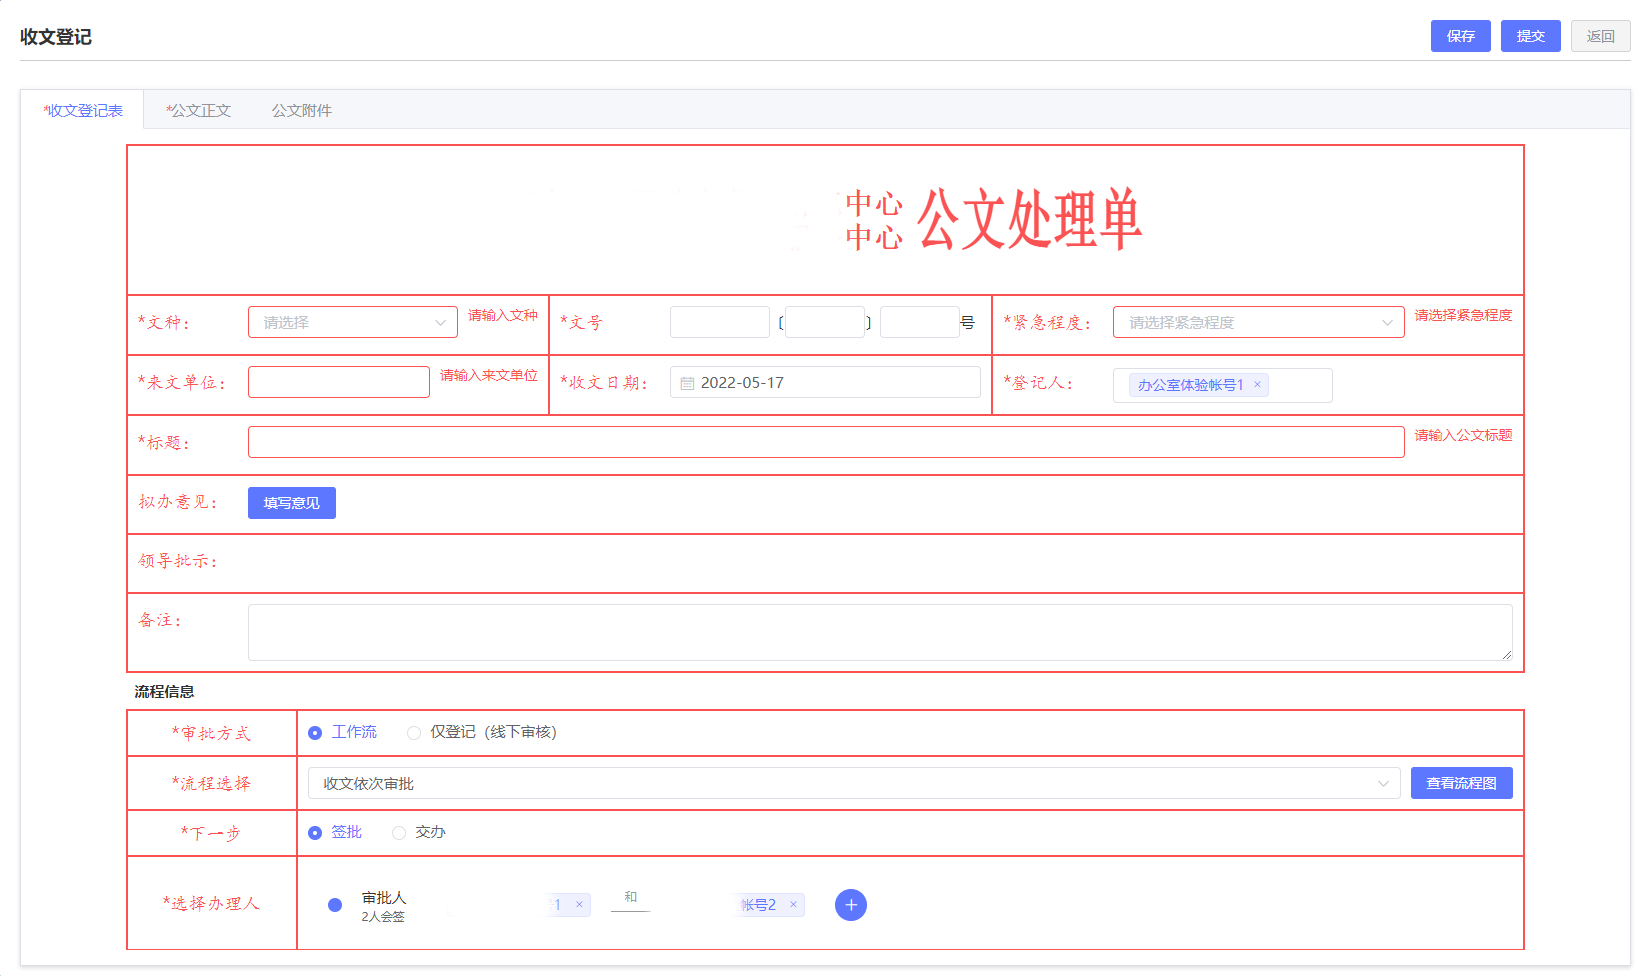Viewport: 1651px width, 977px height.
Task: Remove the first approver tag ending in 1
Action: tap(579, 905)
